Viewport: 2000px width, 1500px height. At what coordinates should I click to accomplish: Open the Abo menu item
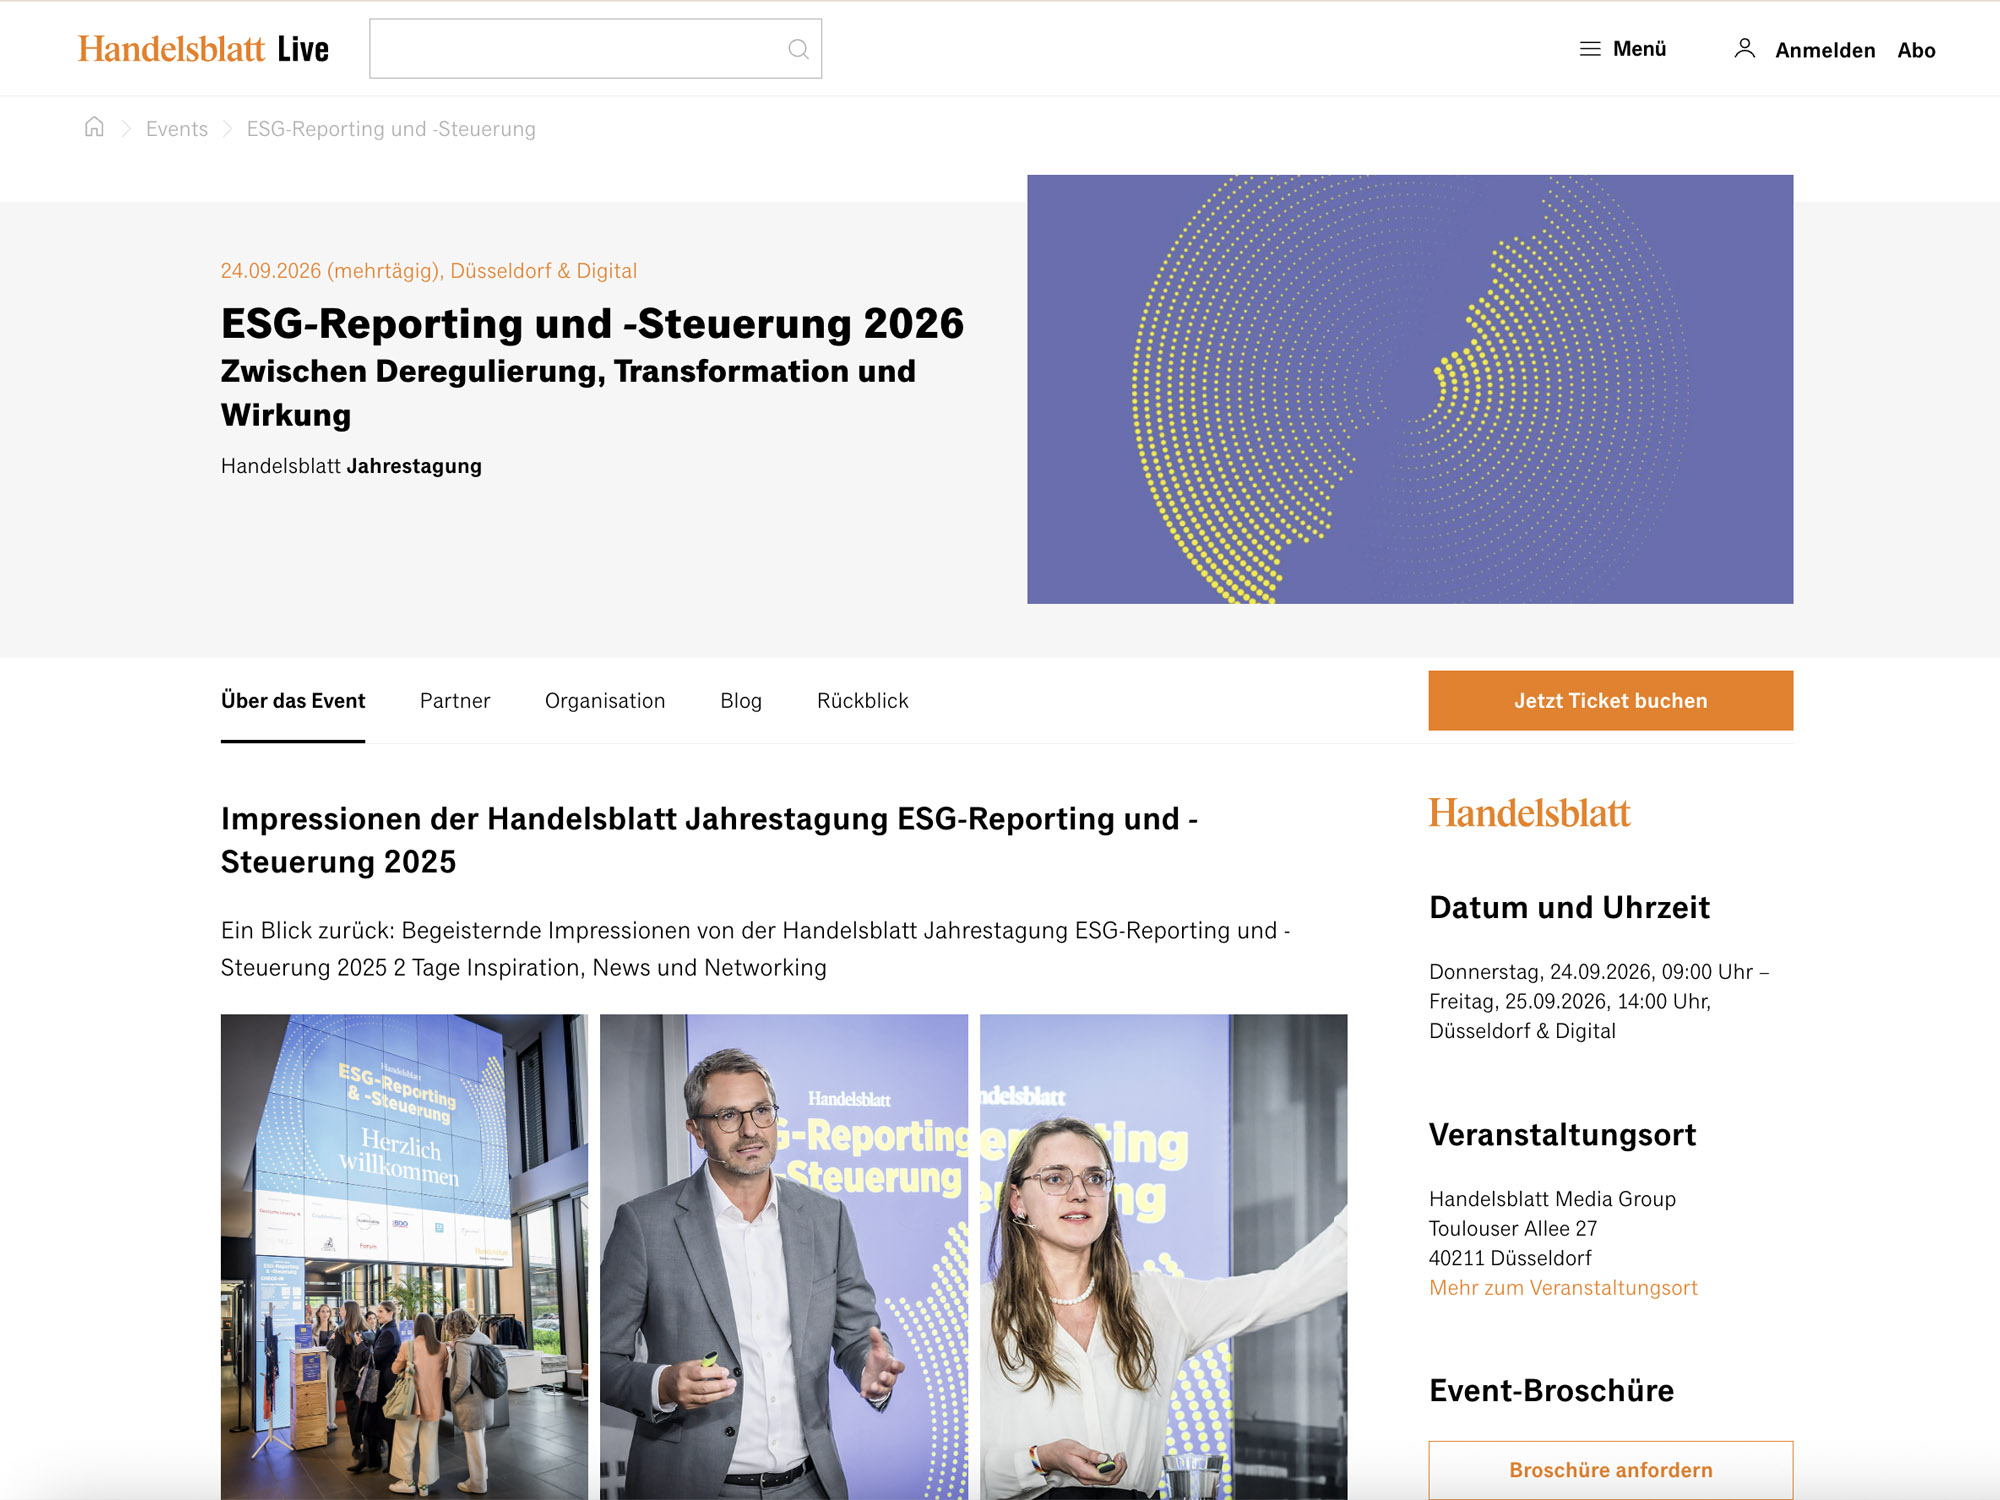tap(1917, 50)
